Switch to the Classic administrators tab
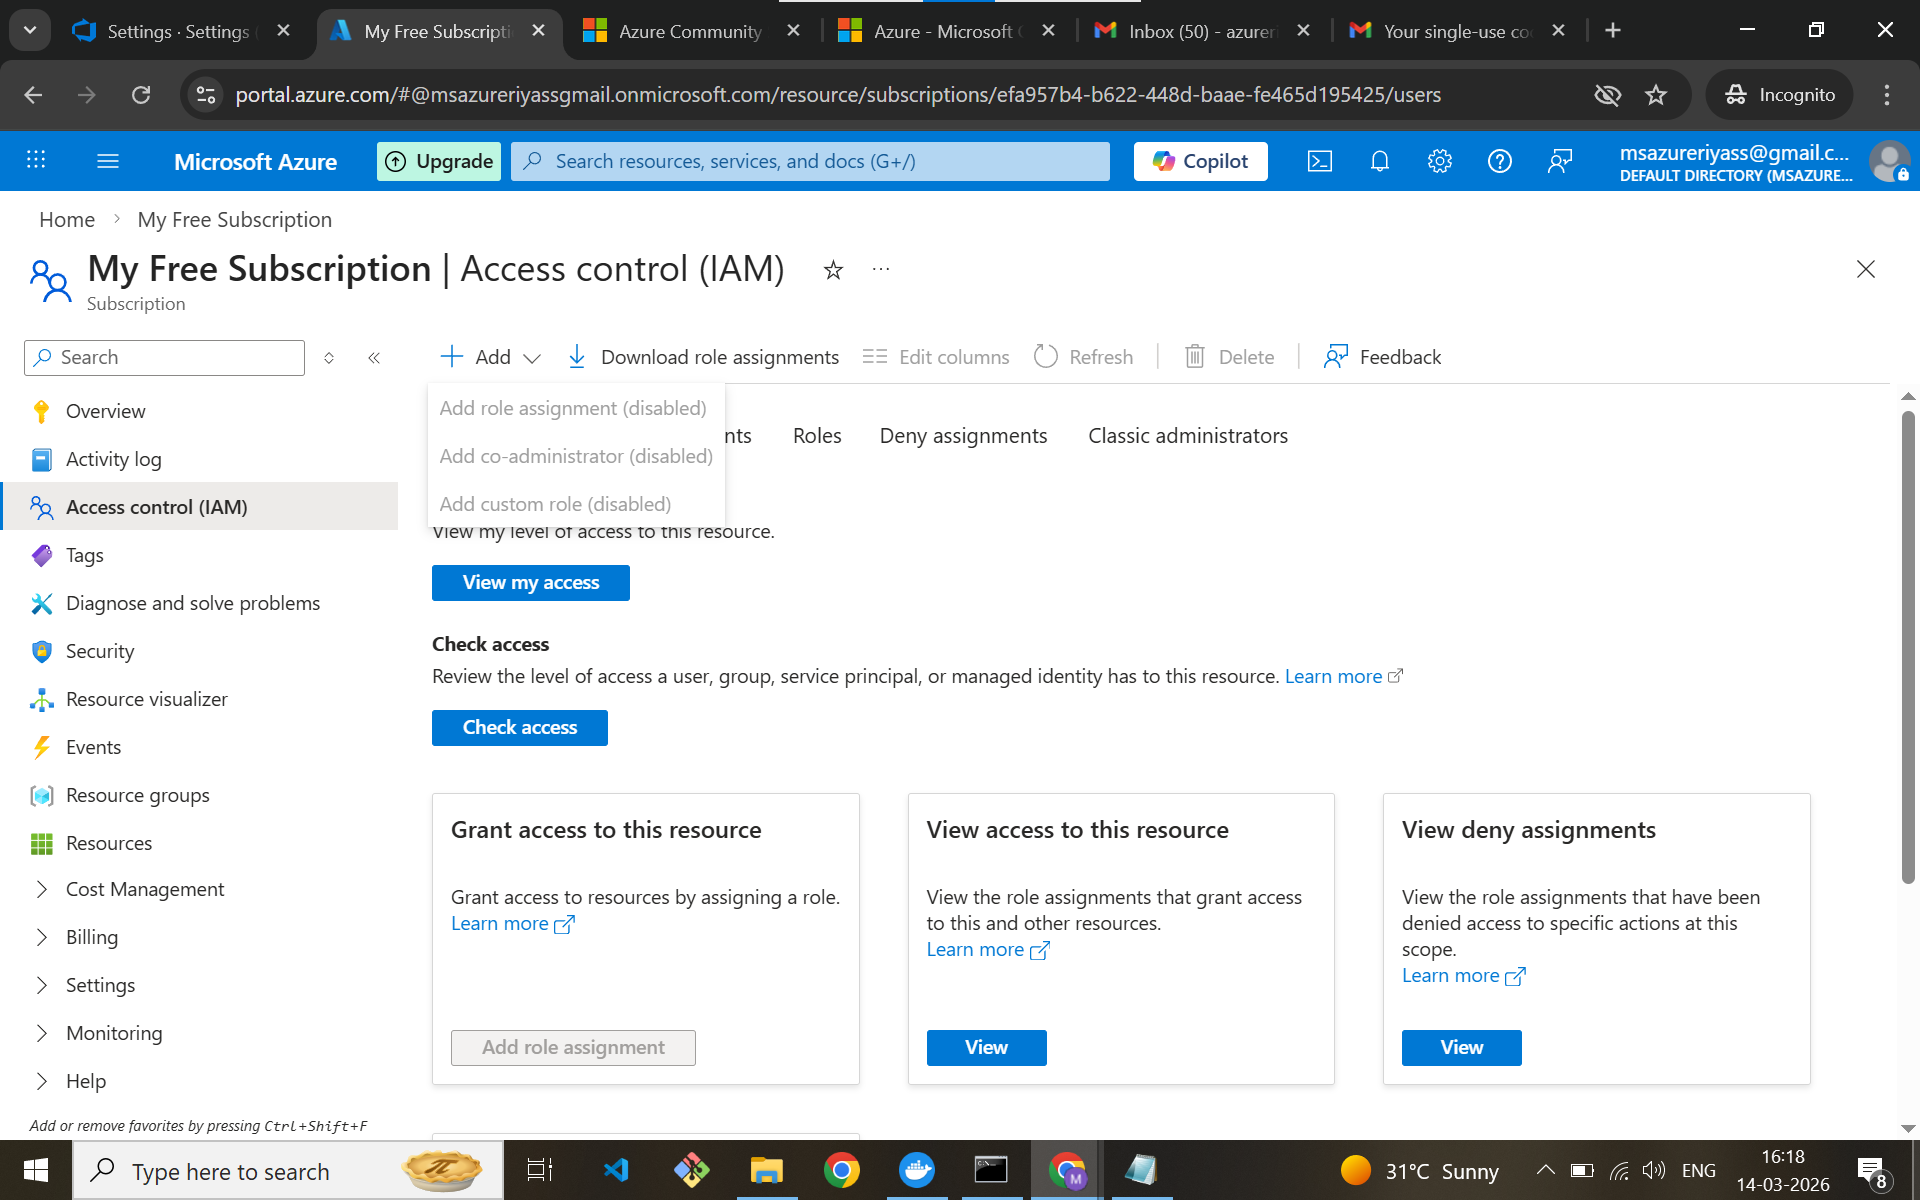 (1188, 436)
